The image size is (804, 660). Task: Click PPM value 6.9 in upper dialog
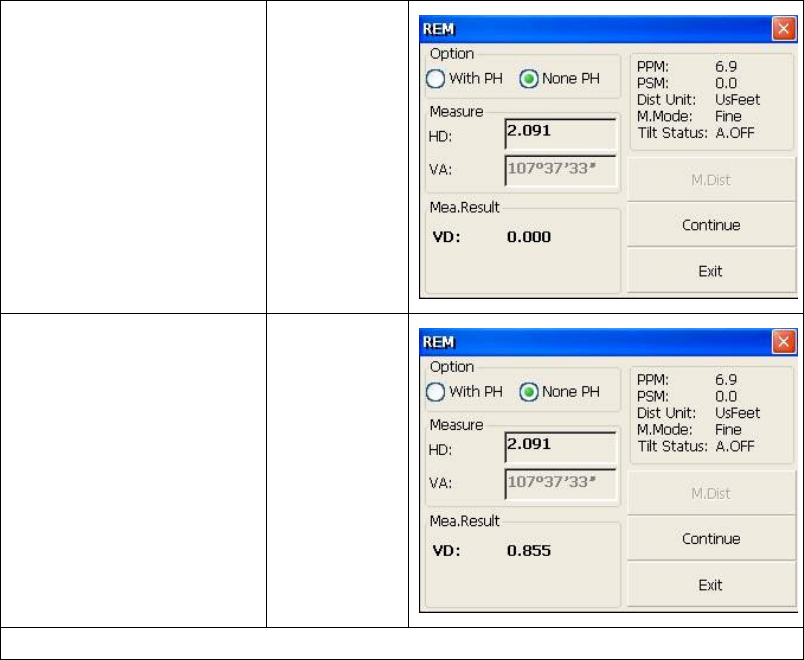726,67
